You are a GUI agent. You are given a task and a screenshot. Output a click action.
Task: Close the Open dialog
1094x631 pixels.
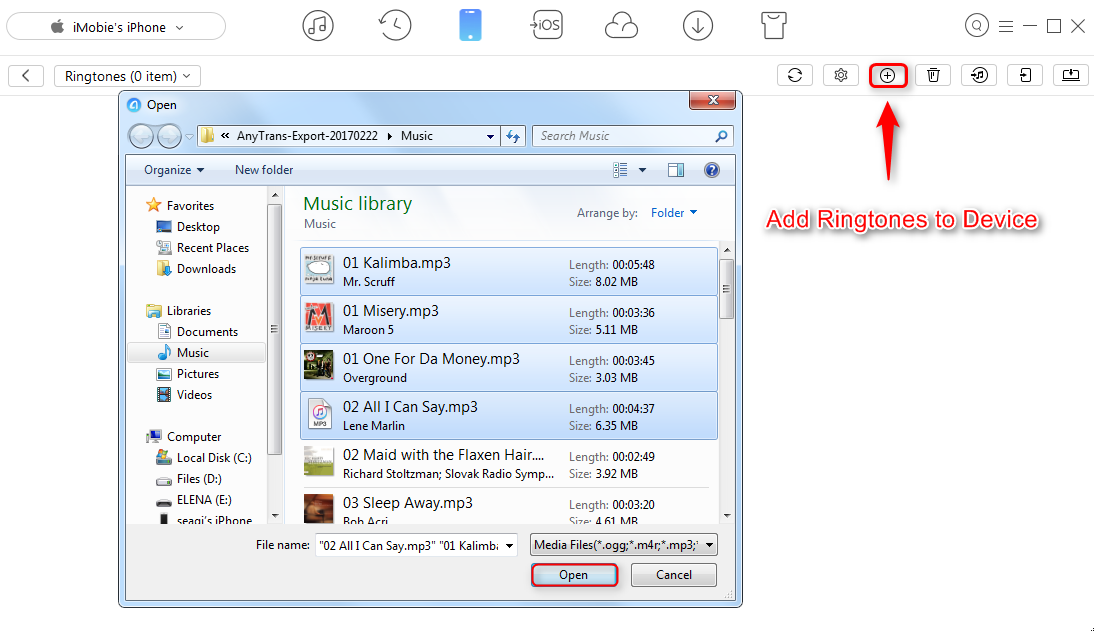(712, 100)
